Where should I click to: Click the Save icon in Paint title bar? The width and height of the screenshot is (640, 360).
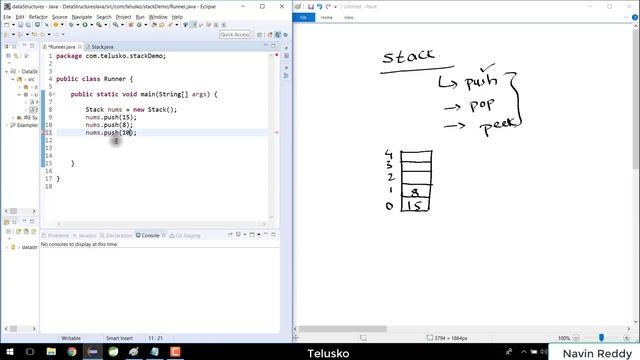[x=311, y=7]
